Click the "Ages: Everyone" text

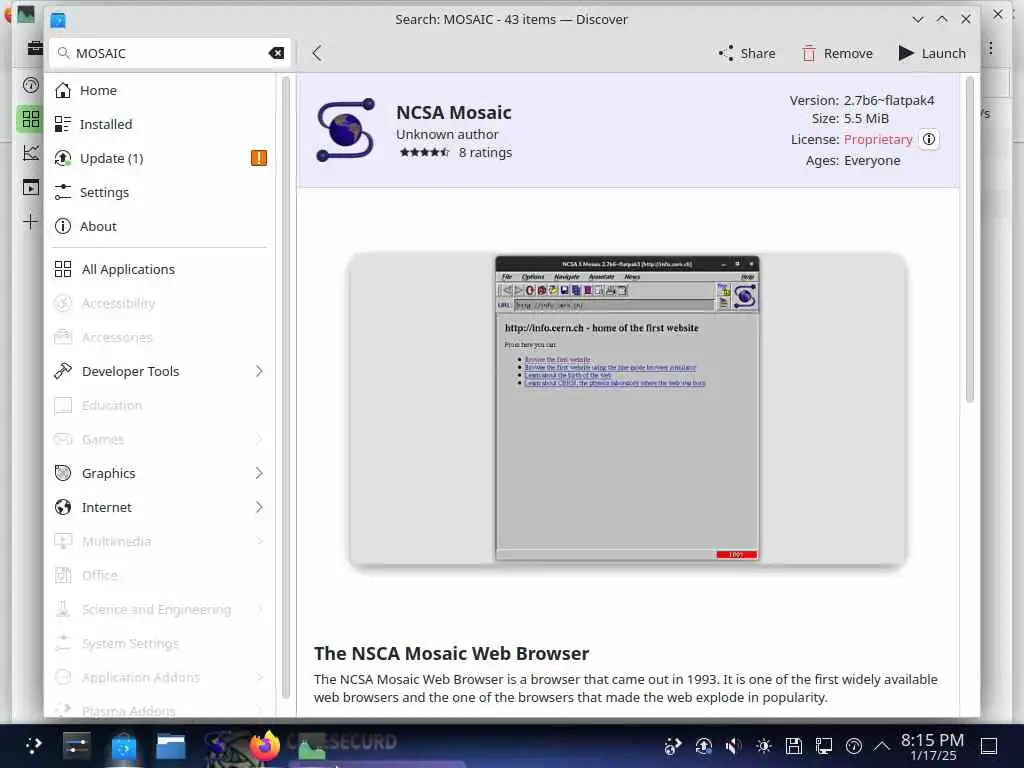[x=853, y=160]
